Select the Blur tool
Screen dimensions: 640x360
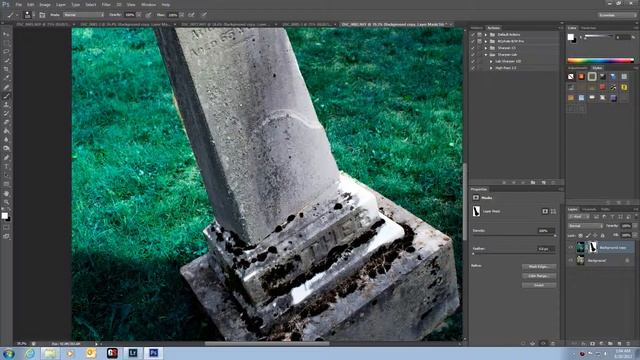(6, 140)
